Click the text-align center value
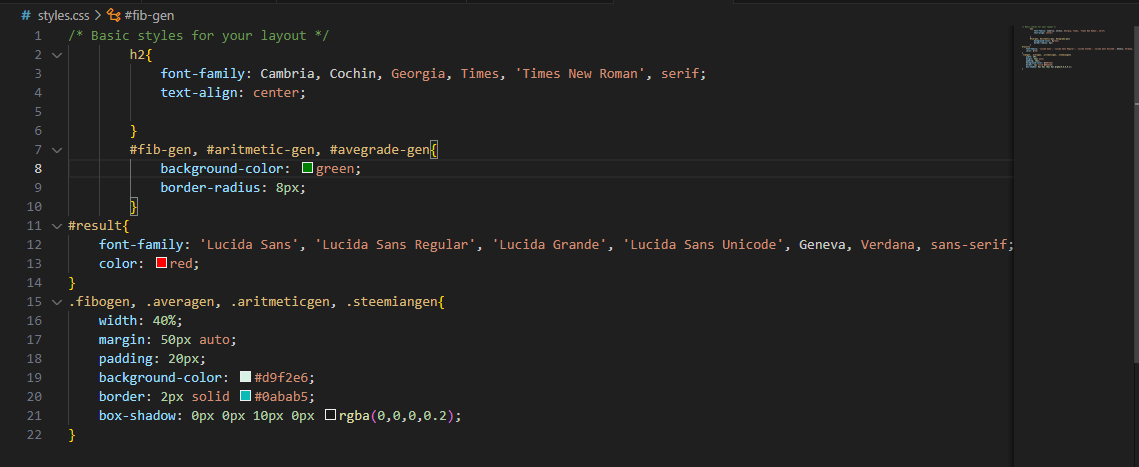 [x=276, y=93]
